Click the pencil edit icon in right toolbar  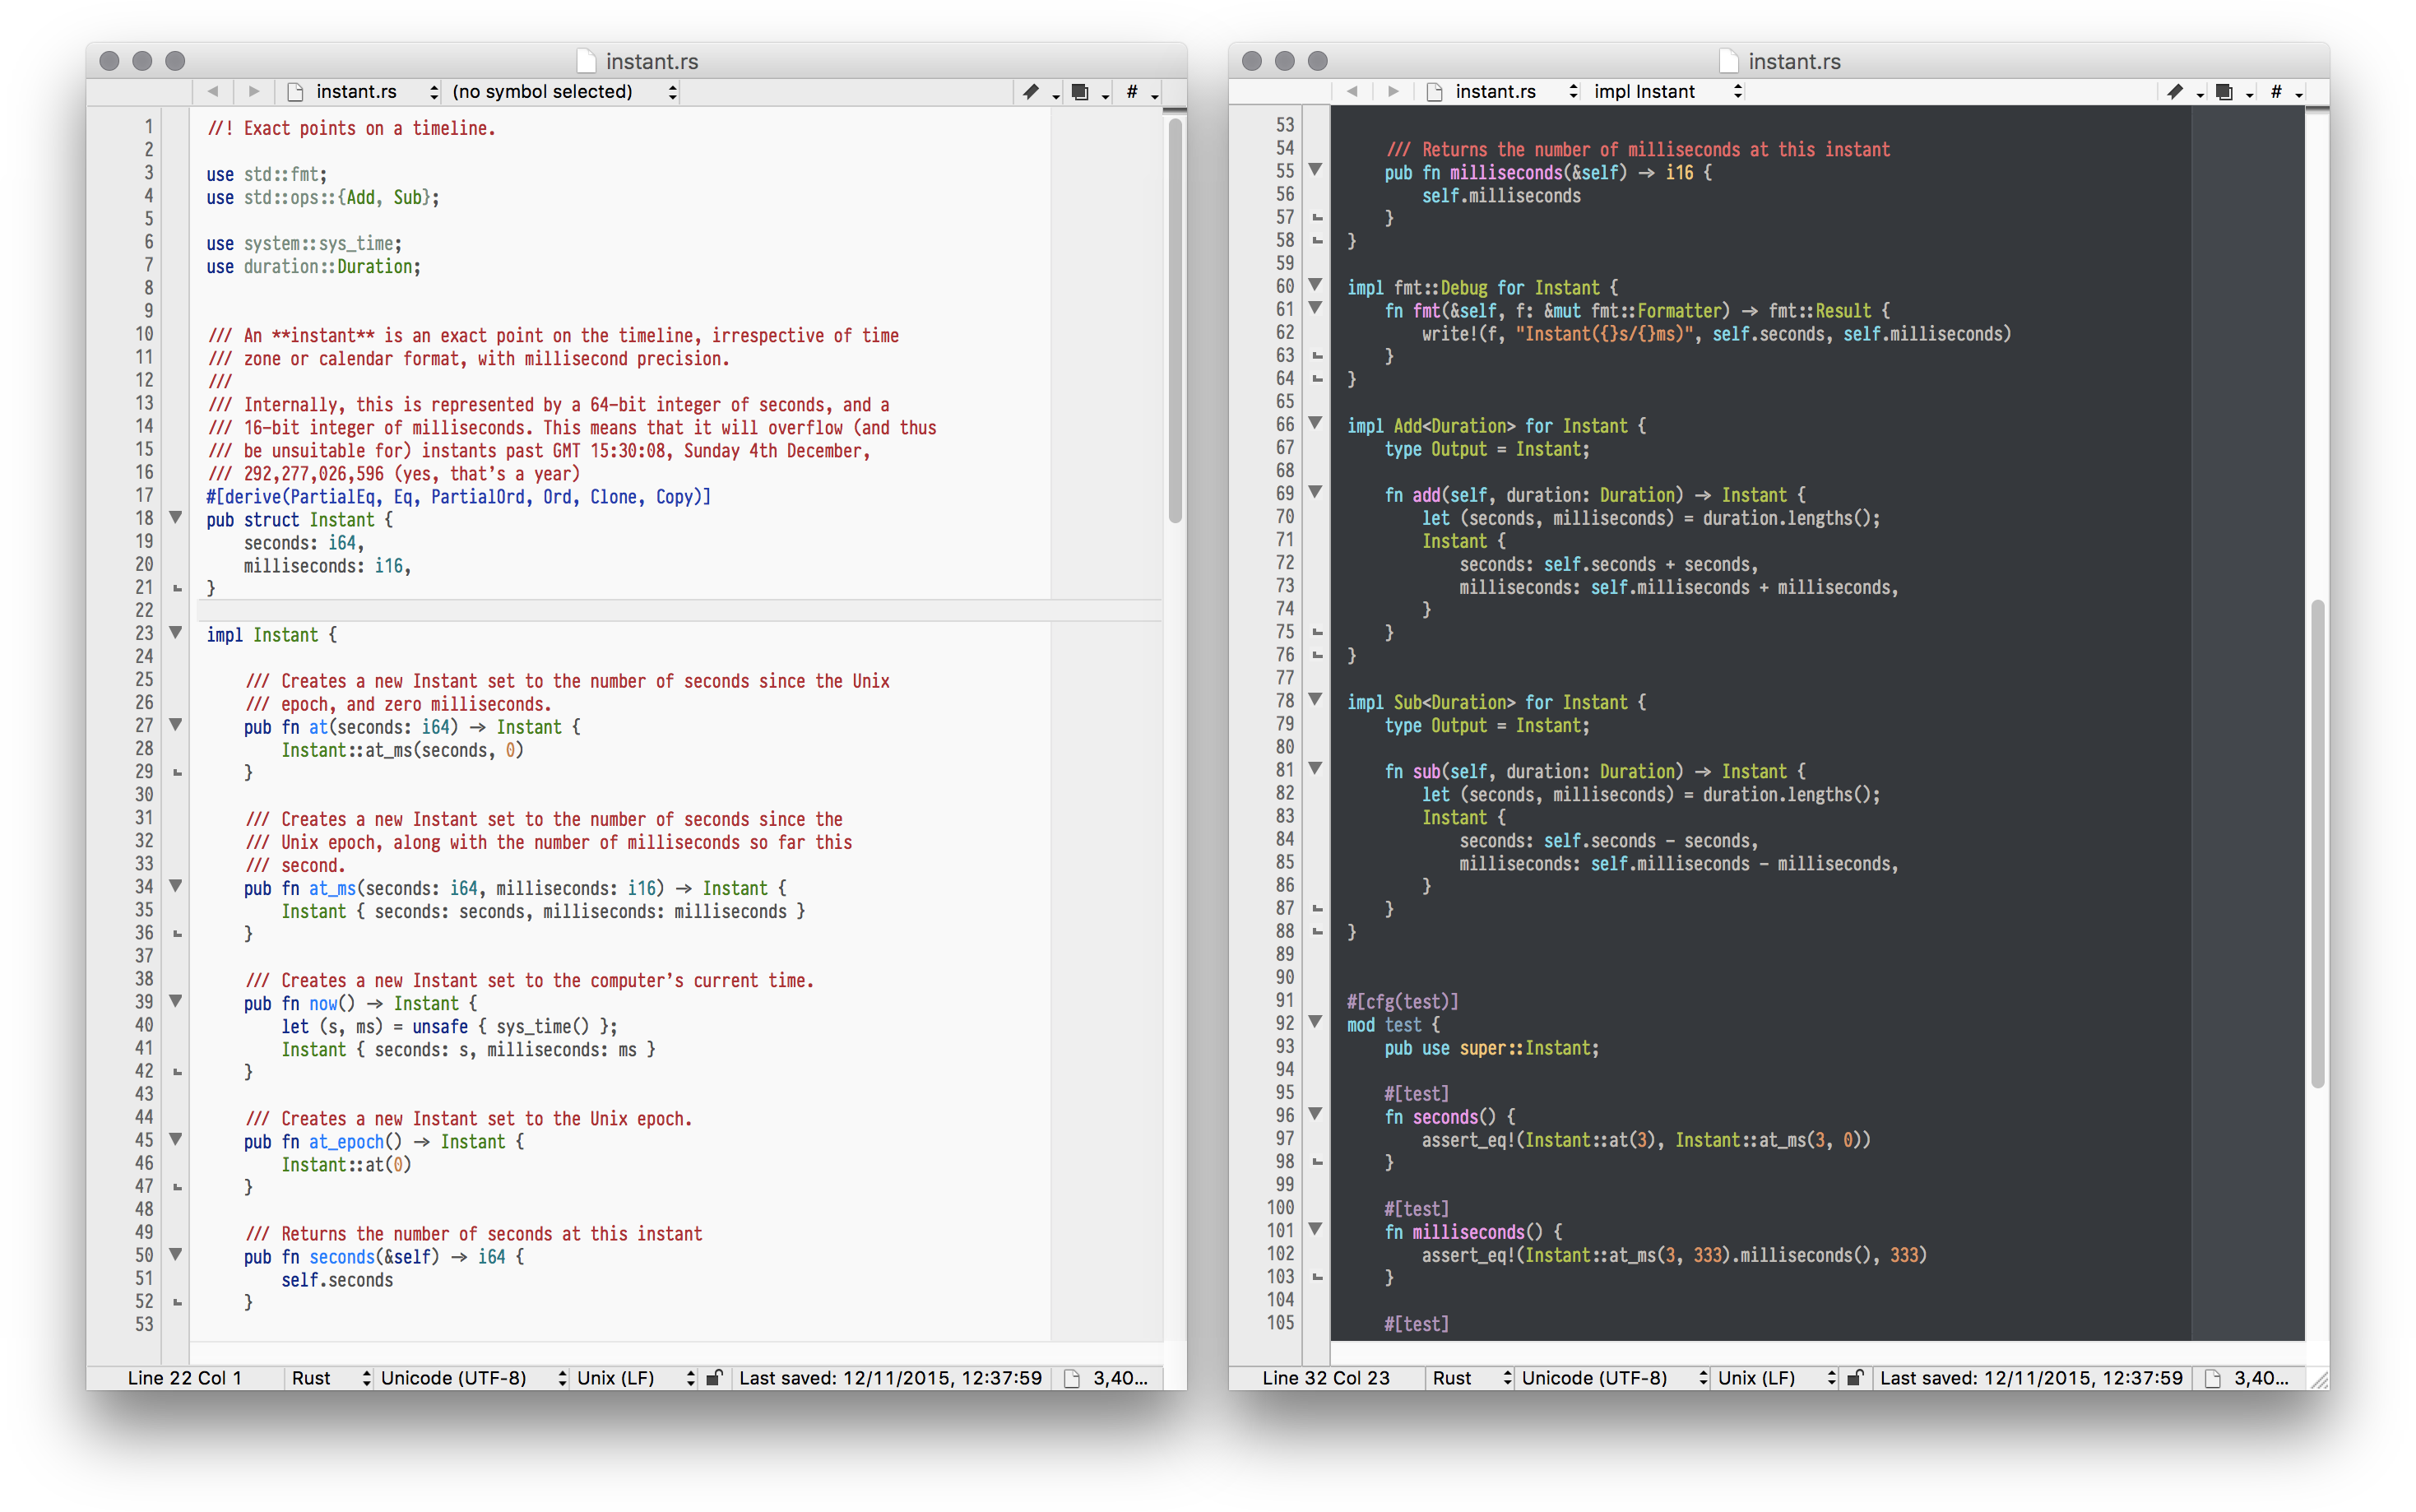[2176, 91]
